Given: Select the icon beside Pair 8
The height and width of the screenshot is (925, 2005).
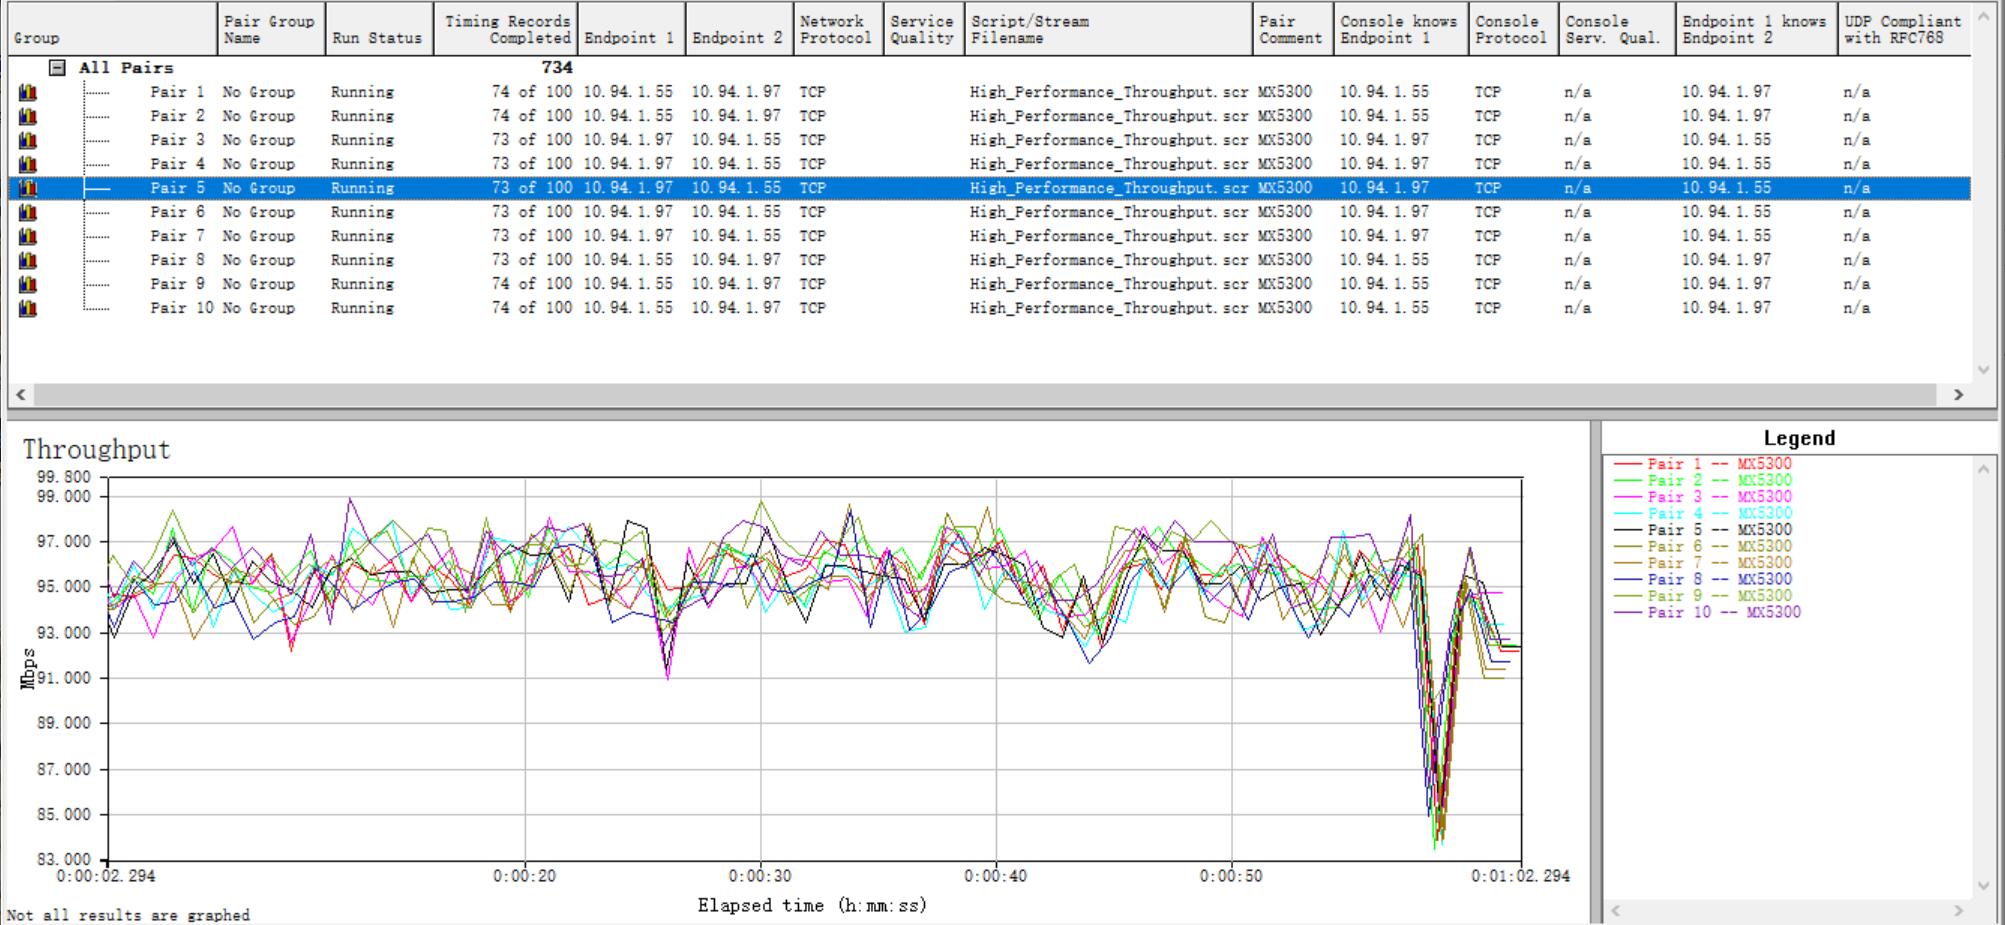Looking at the screenshot, I should point(28,260).
